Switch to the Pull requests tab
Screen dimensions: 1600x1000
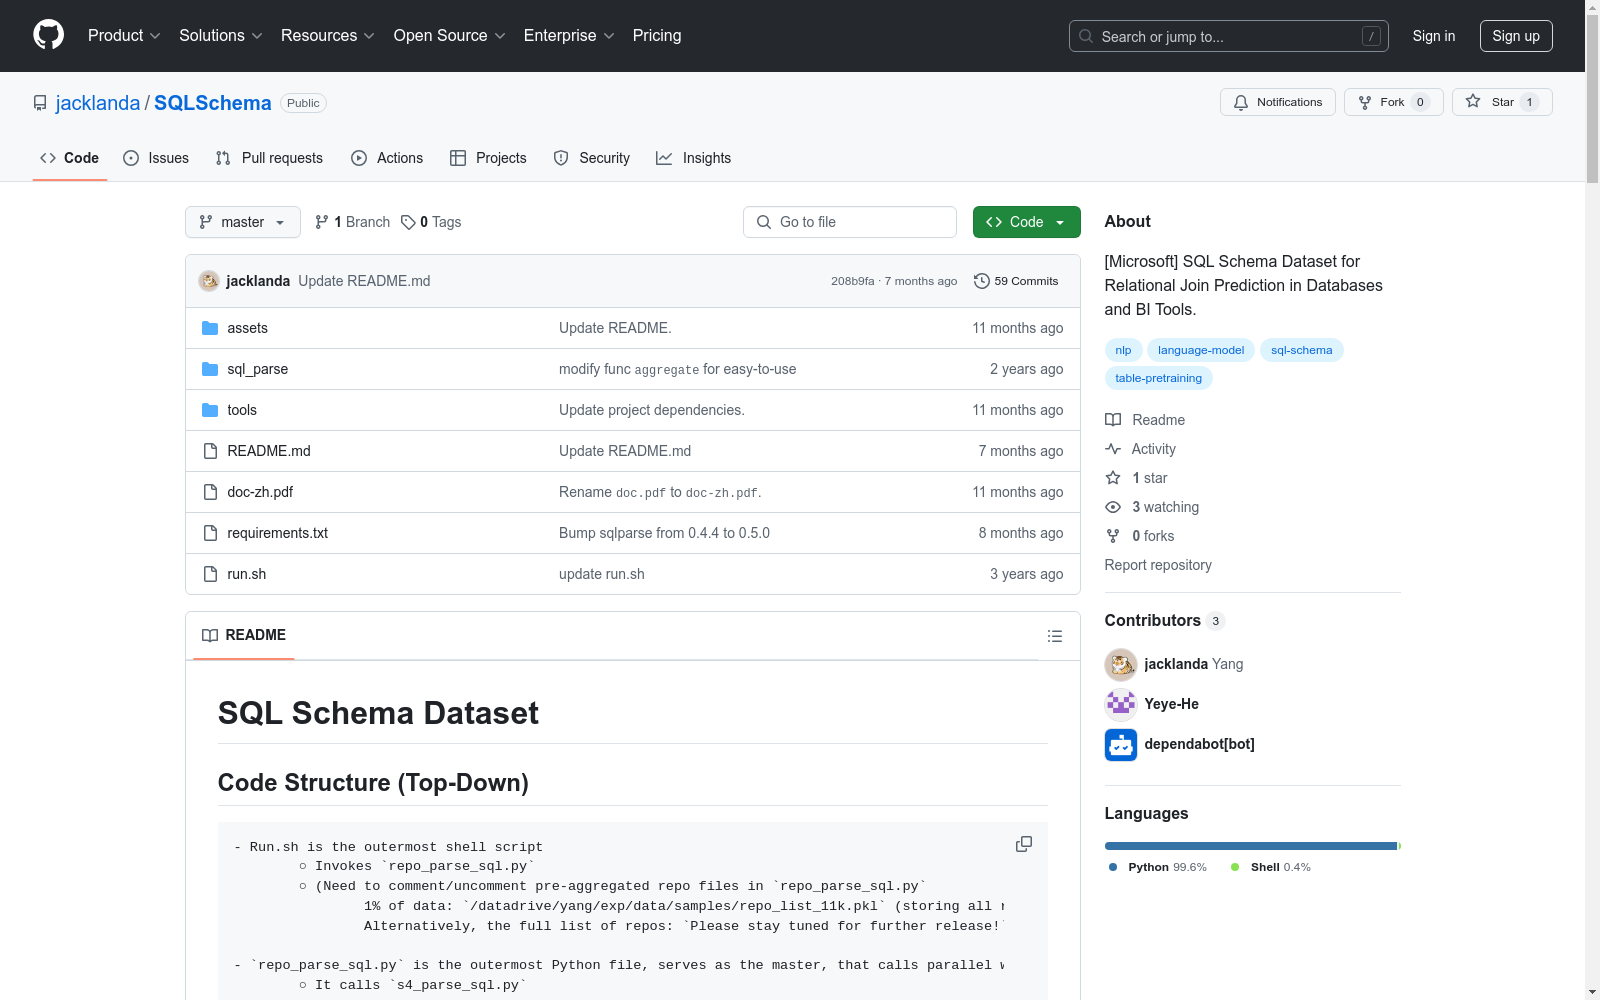coord(269,158)
